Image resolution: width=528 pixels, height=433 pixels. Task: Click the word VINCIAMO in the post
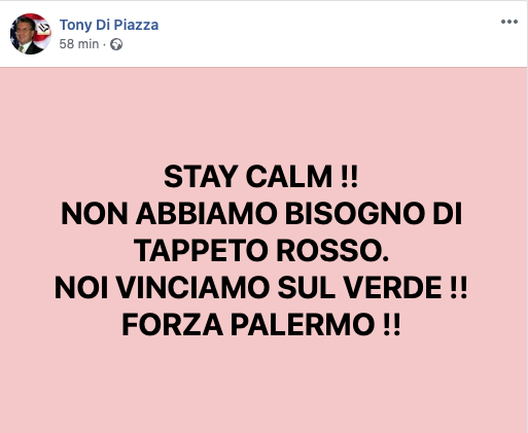point(193,288)
